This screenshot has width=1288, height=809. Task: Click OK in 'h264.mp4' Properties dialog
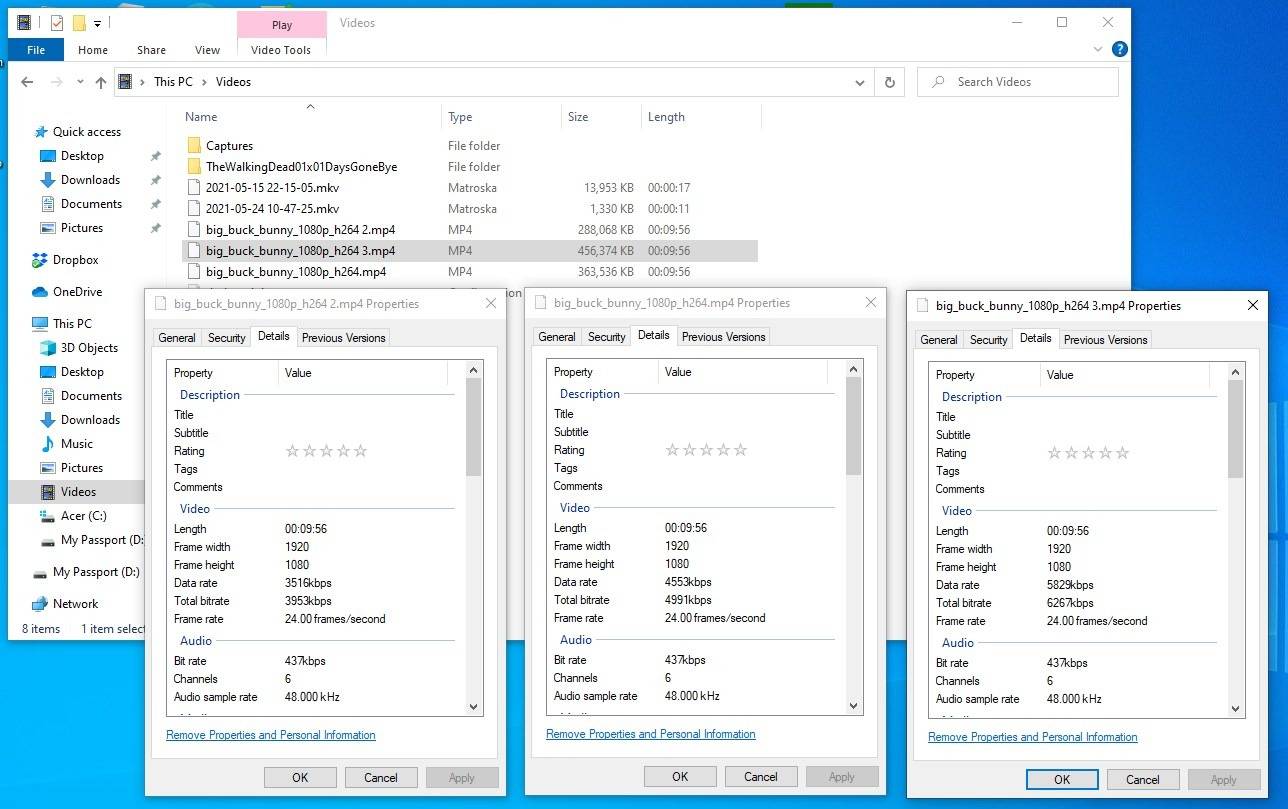680,777
